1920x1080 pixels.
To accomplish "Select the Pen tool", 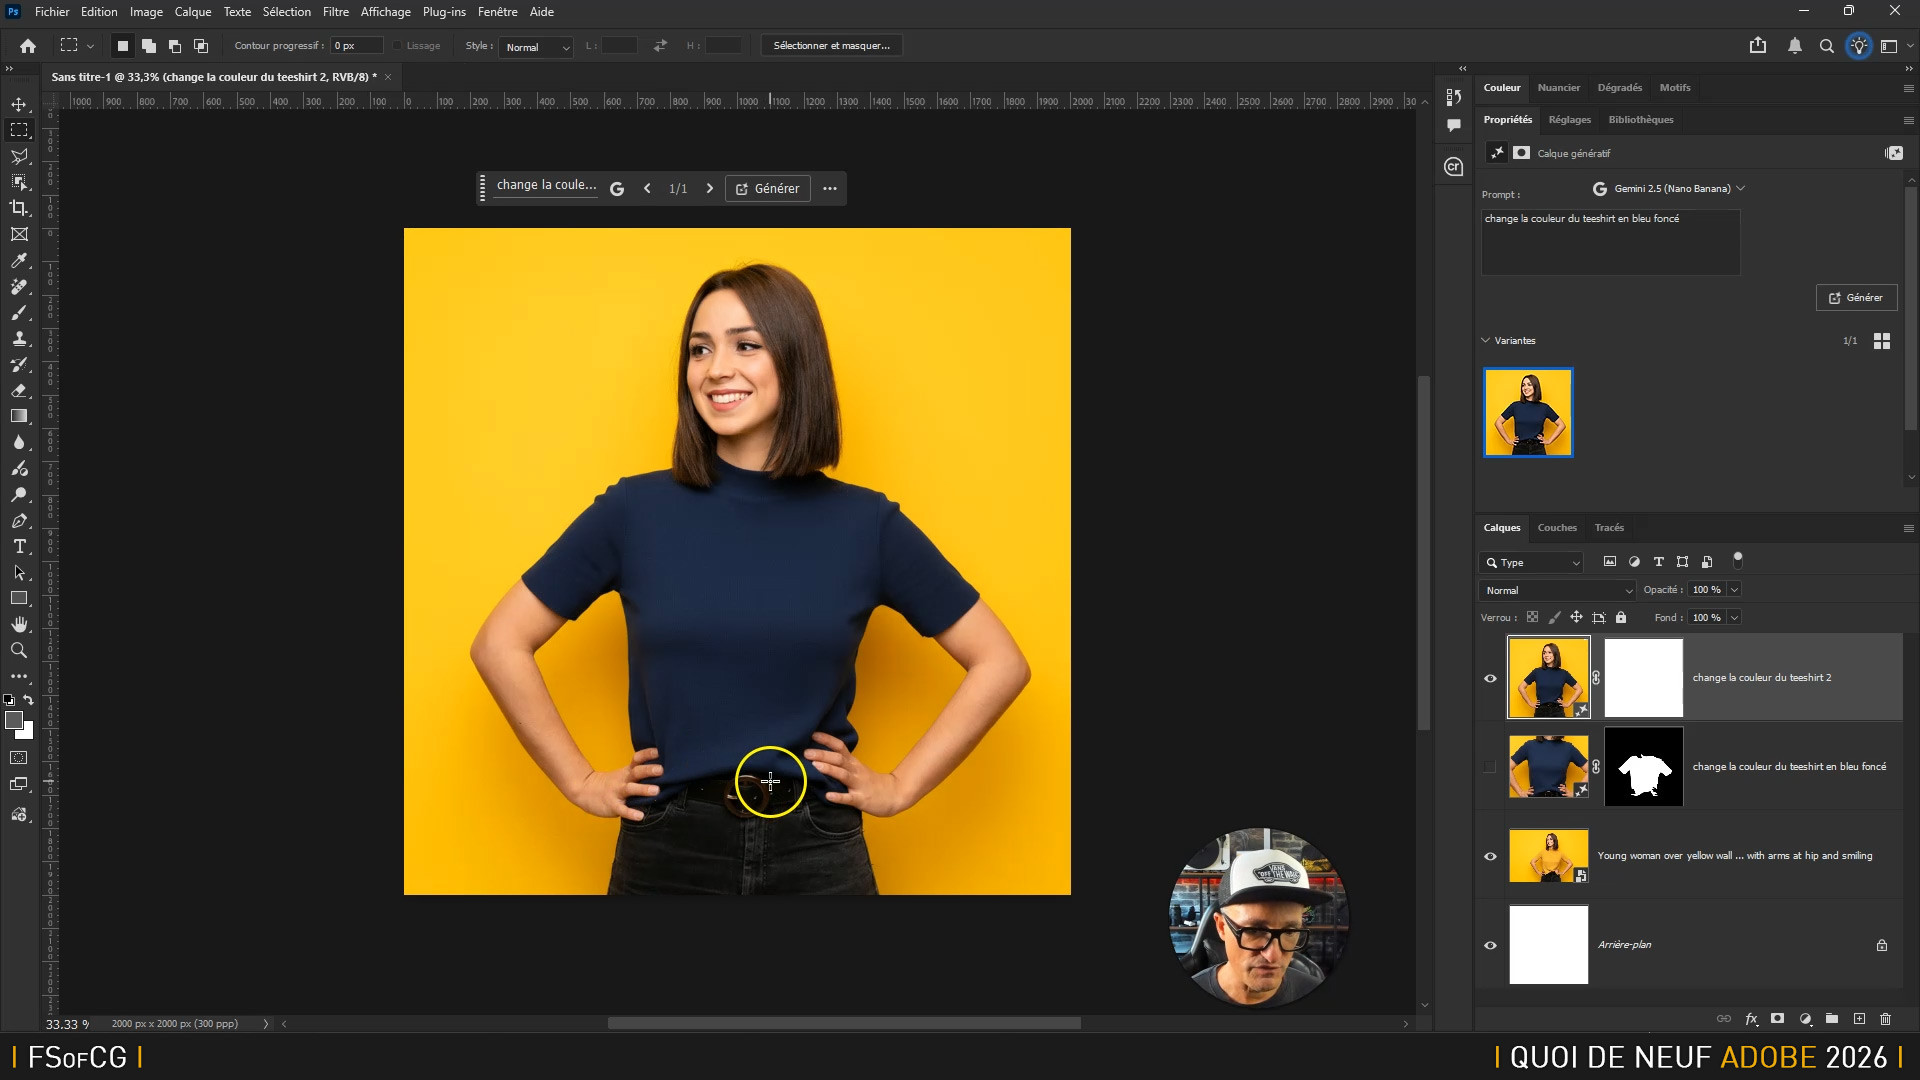I will tap(19, 521).
